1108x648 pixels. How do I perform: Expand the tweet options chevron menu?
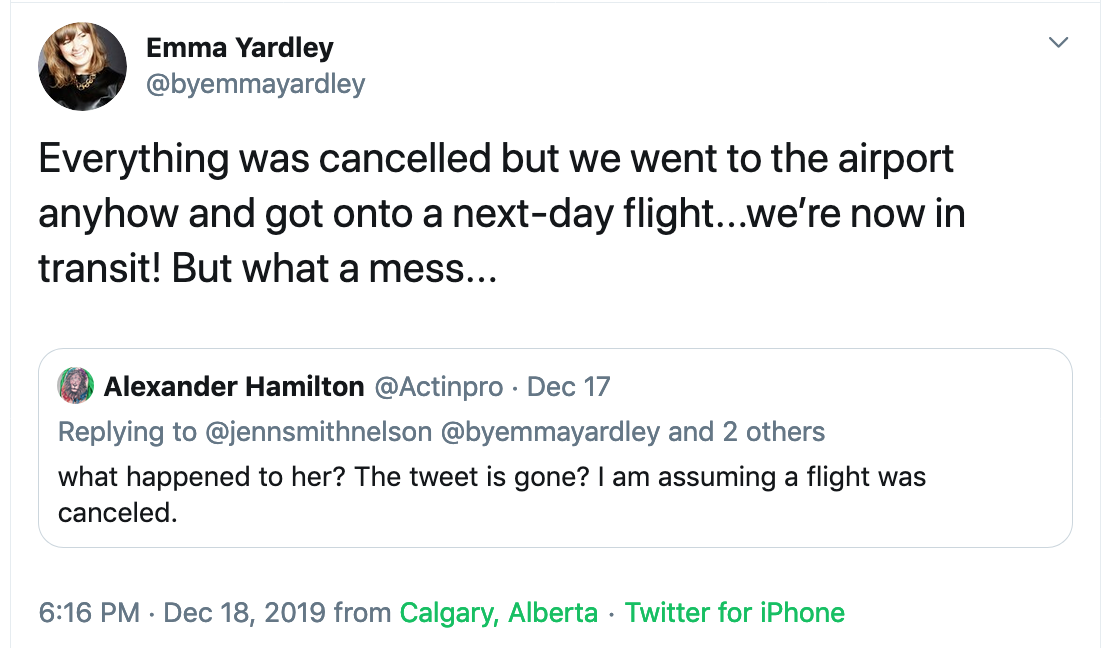(1058, 42)
